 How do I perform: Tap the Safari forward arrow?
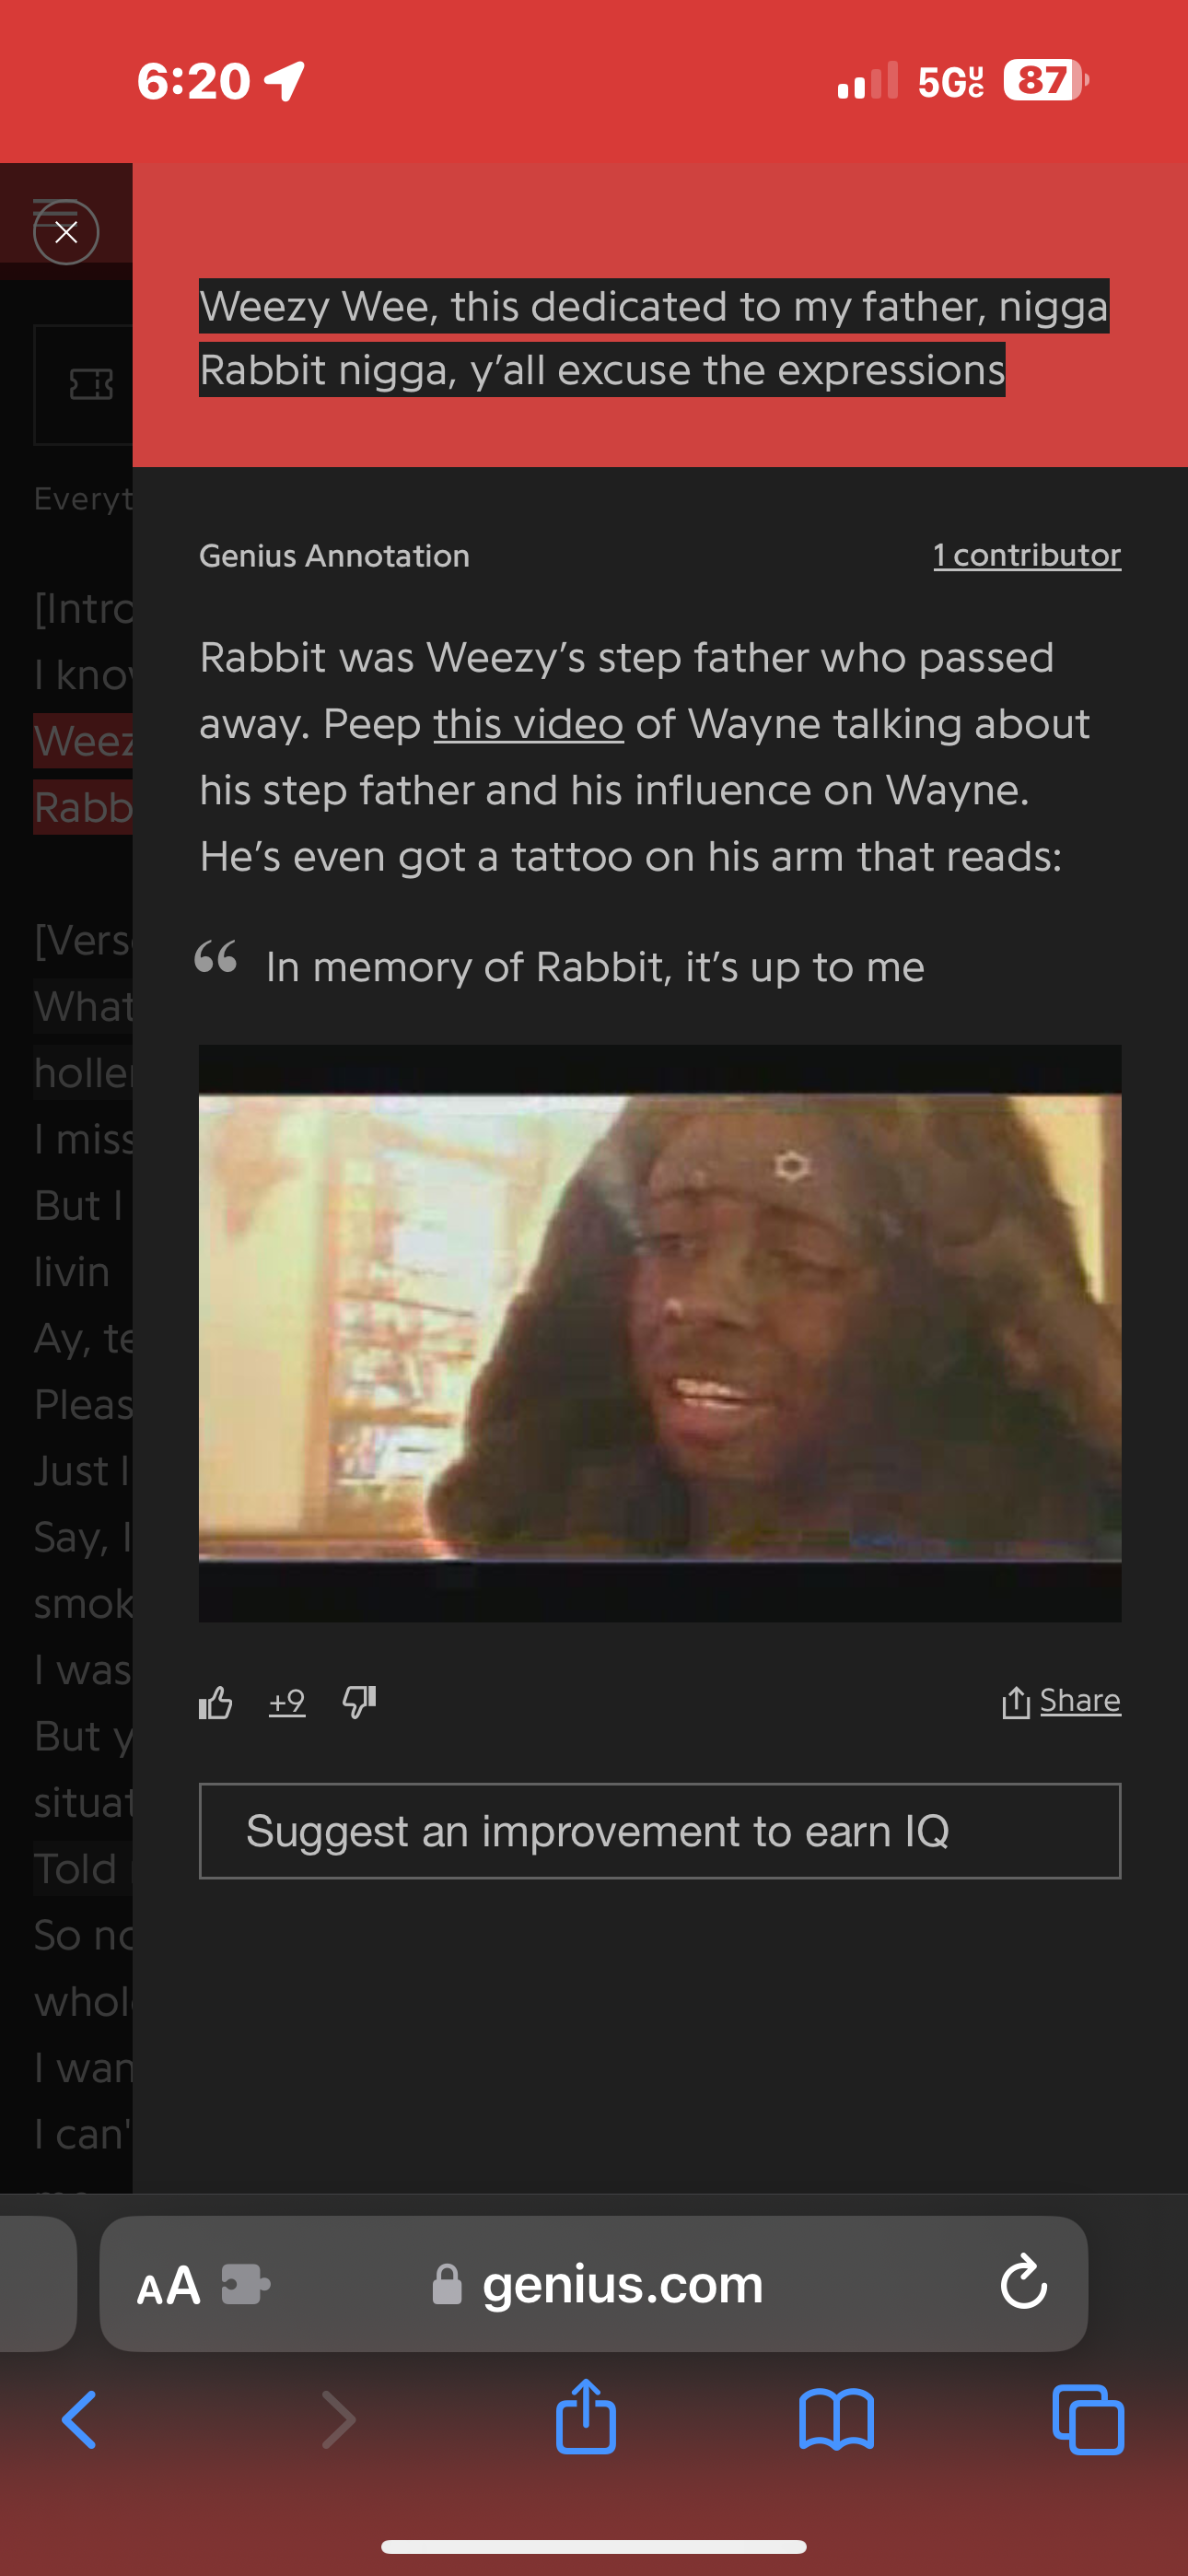[x=338, y=2420]
